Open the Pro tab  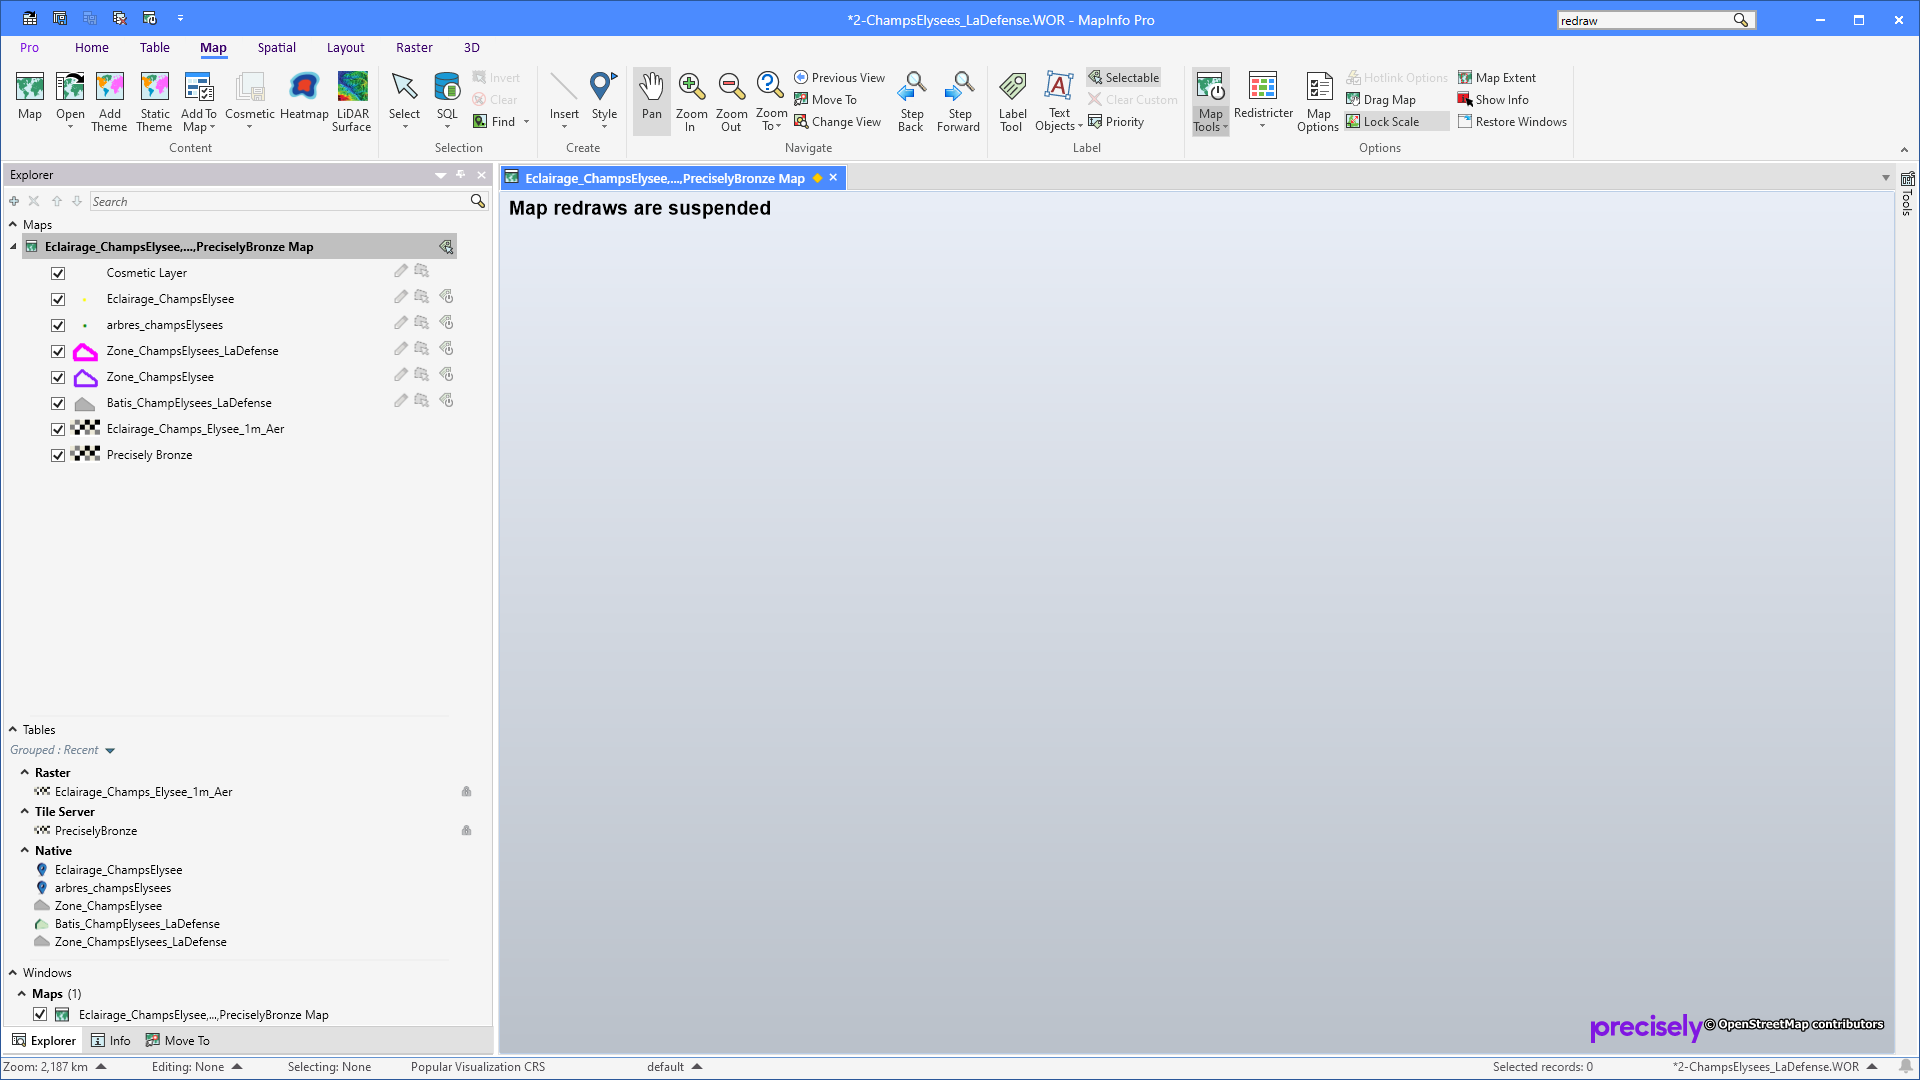coord(30,47)
